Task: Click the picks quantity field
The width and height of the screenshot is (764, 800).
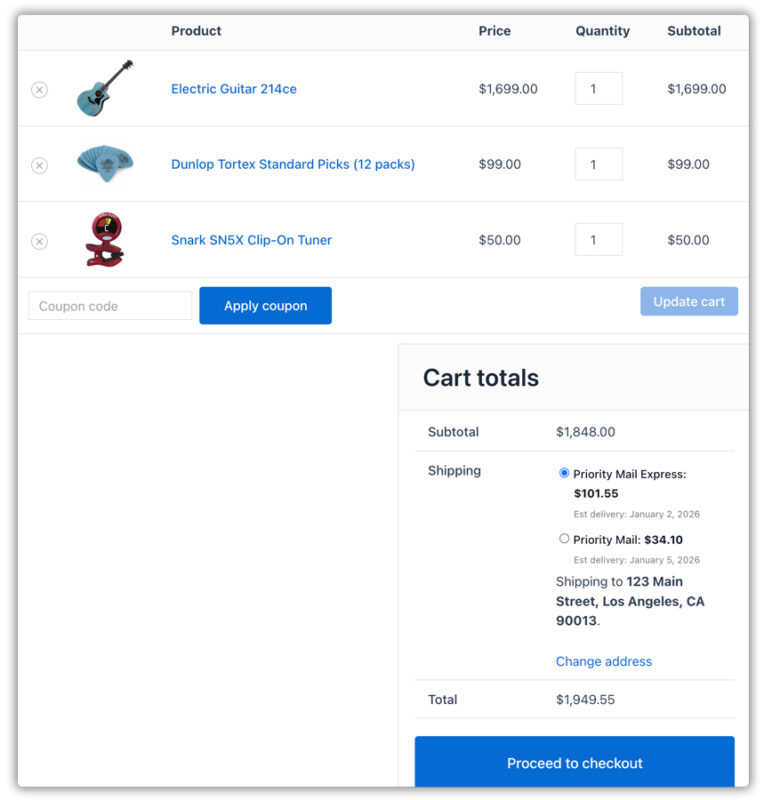Action: [598, 164]
